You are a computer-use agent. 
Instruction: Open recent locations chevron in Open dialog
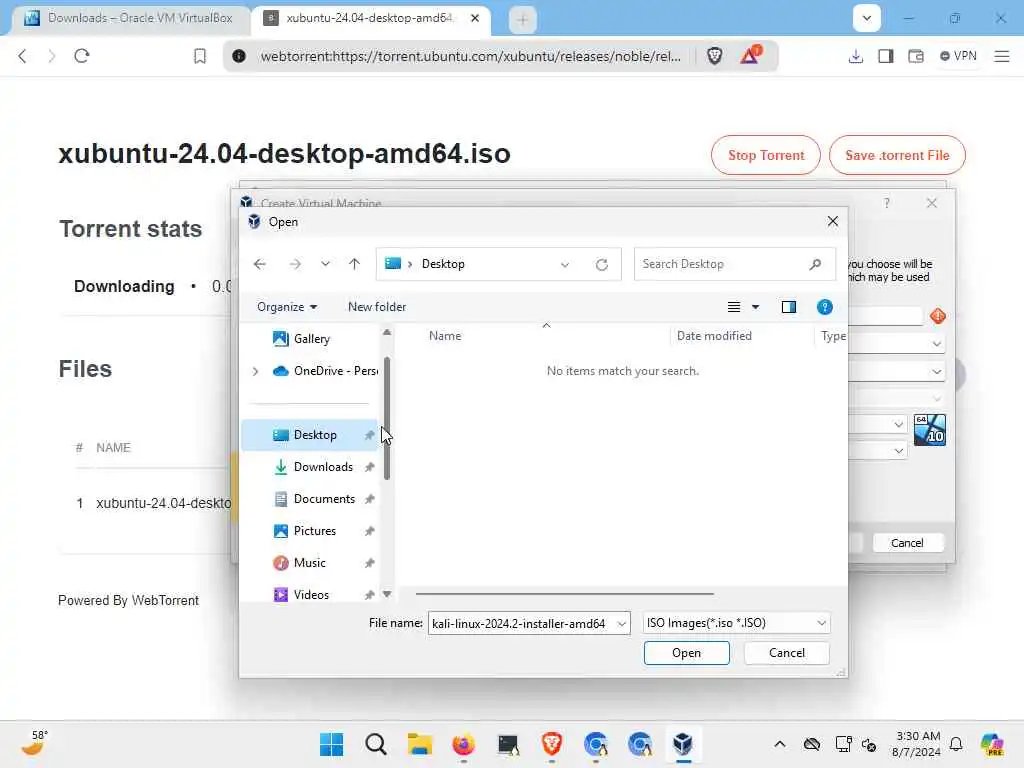(x=325, y=264)
